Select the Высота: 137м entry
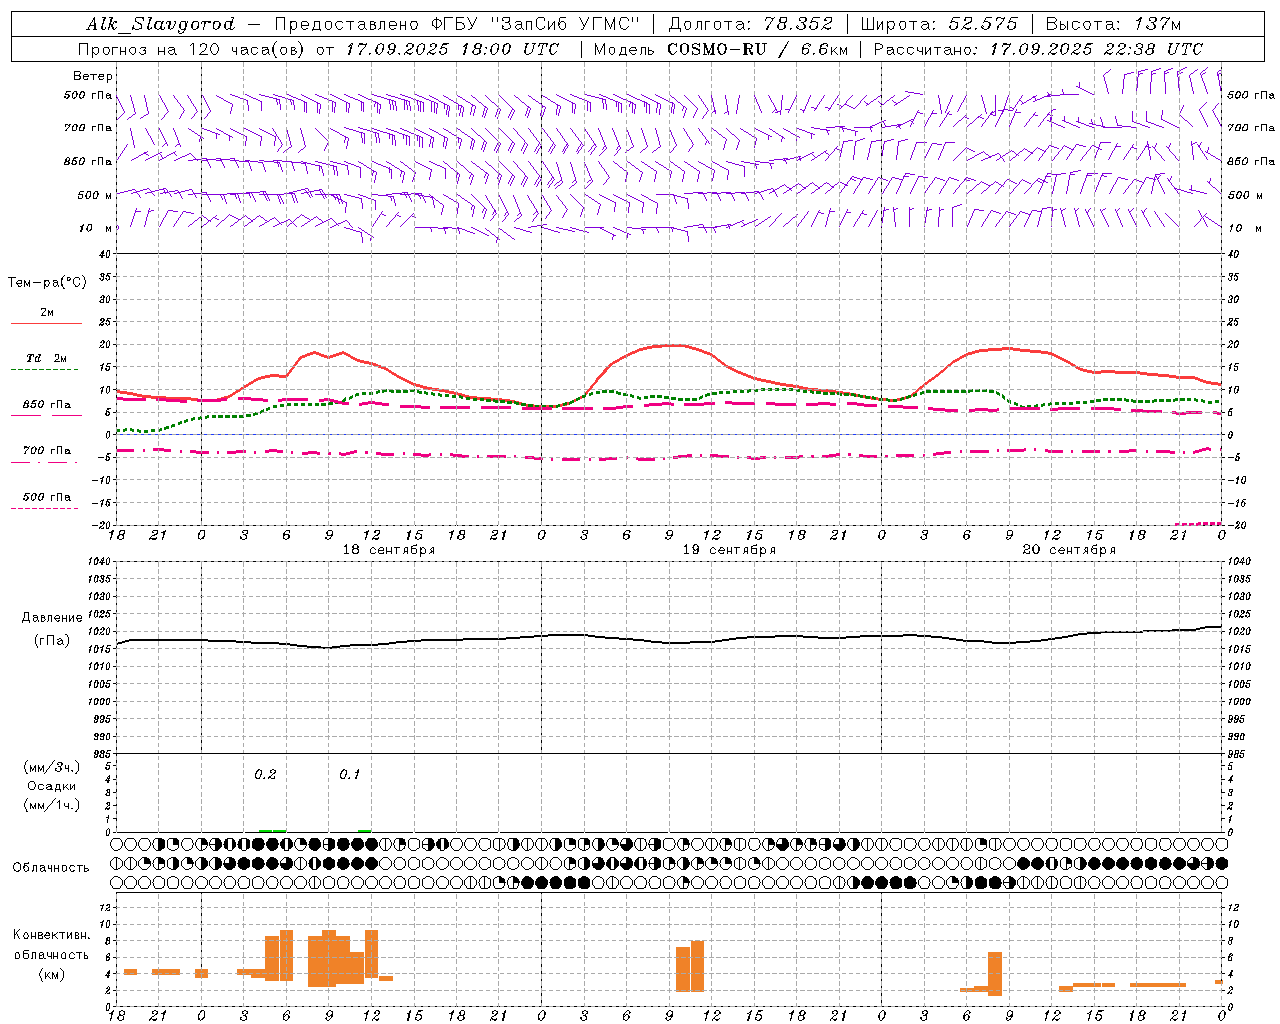Image resolution: width=1280 pixels, height=1024 pixels. pyautogui.click(x=1113, y=24)
